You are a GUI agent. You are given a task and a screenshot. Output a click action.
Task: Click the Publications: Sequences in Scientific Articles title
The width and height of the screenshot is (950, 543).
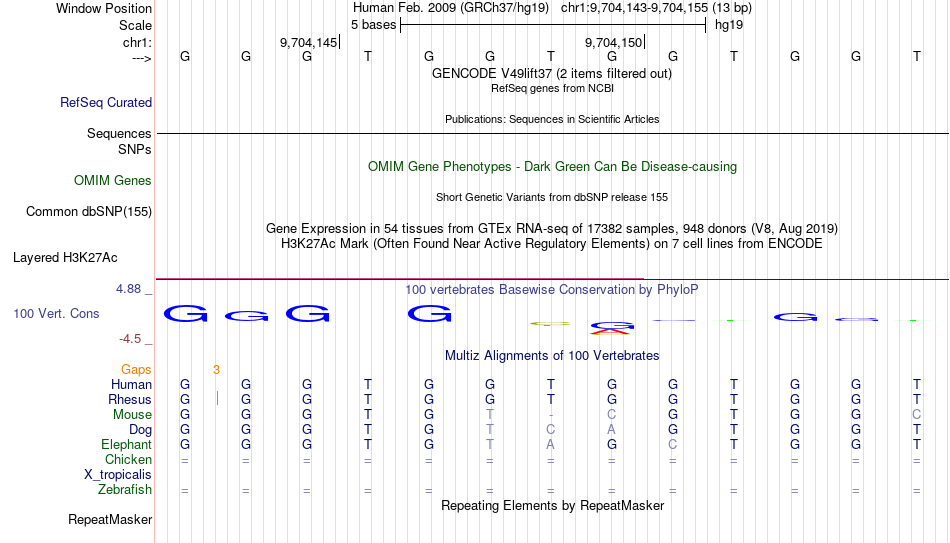[x=551, y=119]
